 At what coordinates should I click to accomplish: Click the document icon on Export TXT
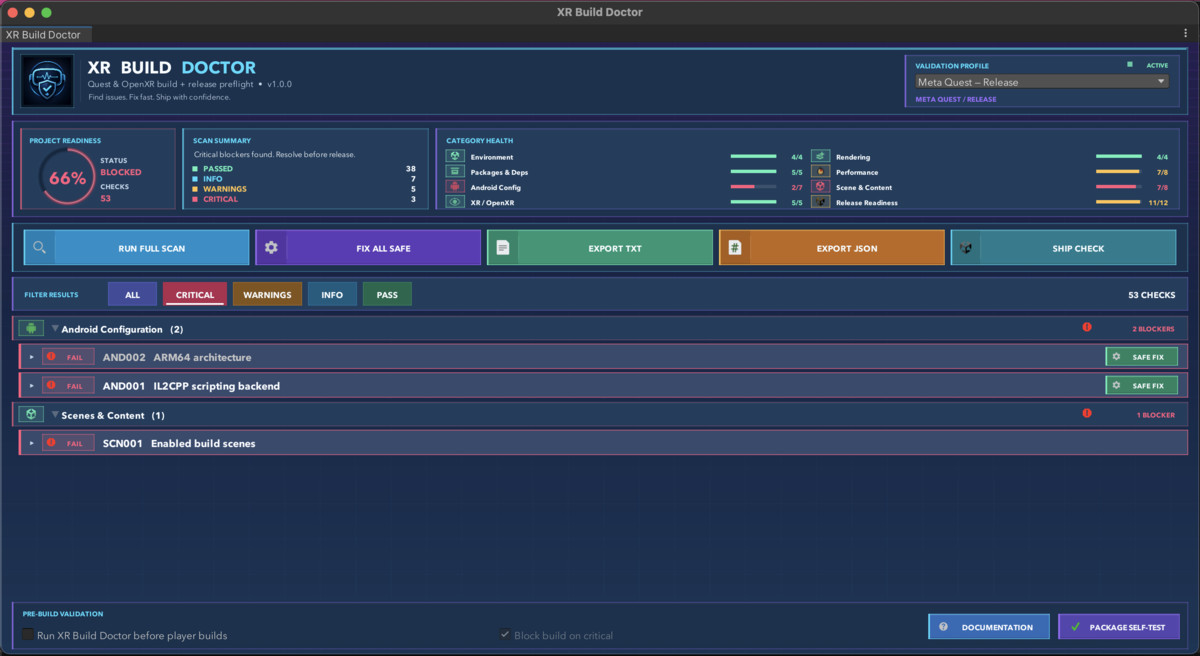pyautogui.click(x=503, y=247)
